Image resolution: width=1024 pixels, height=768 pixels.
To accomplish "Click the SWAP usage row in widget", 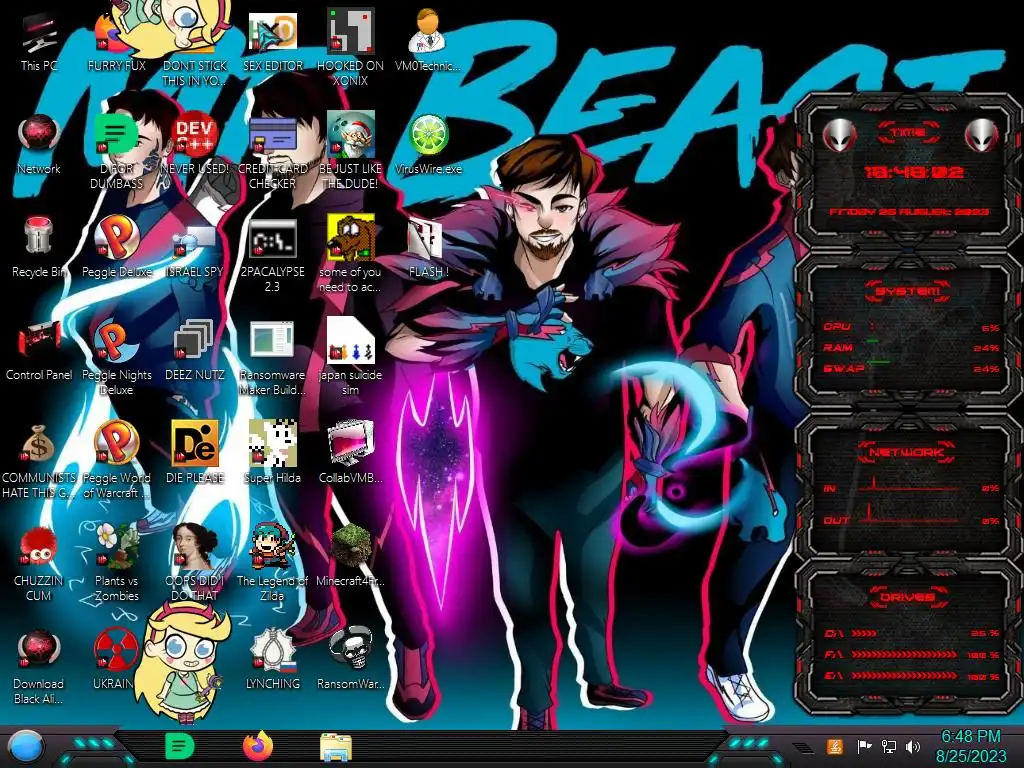I will pyautogui.click(x=911, y=368).
